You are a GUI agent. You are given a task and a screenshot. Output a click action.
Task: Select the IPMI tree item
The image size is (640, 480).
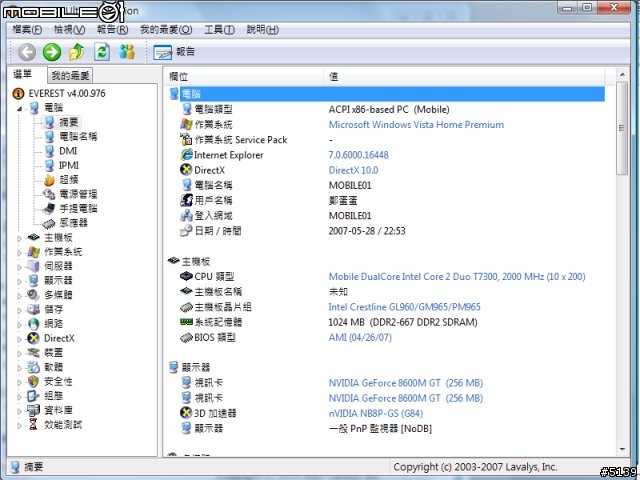[x=69, y=165]
